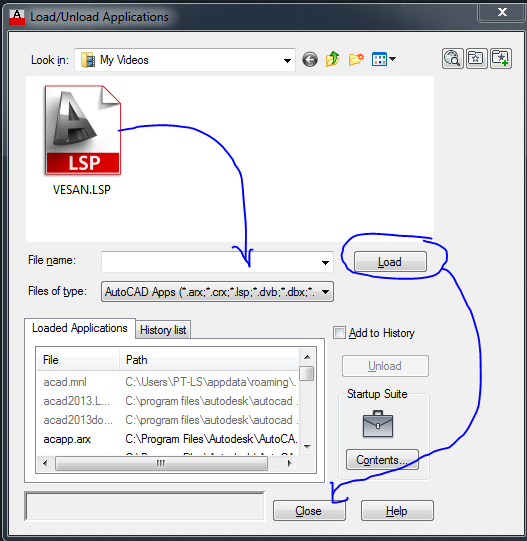Switch to the History list tab
The width and height of the screenshot is (527, 541).
click(x=163, y=330)
